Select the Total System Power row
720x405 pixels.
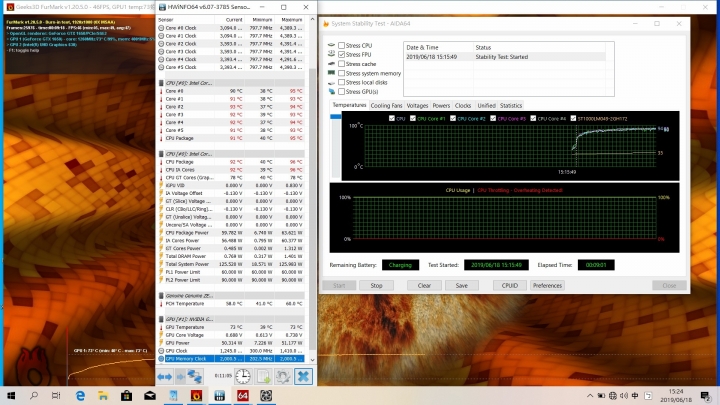point(231,264)
